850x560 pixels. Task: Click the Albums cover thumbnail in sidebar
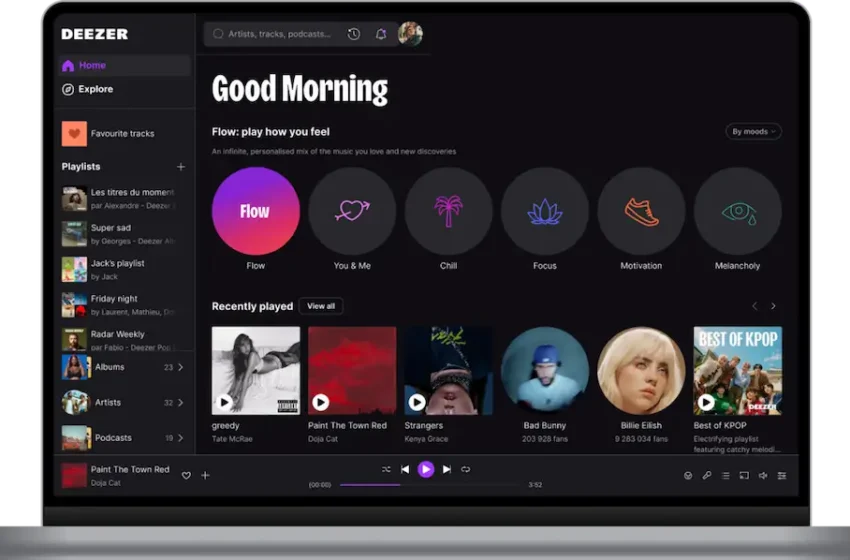(x=75, y=368)
